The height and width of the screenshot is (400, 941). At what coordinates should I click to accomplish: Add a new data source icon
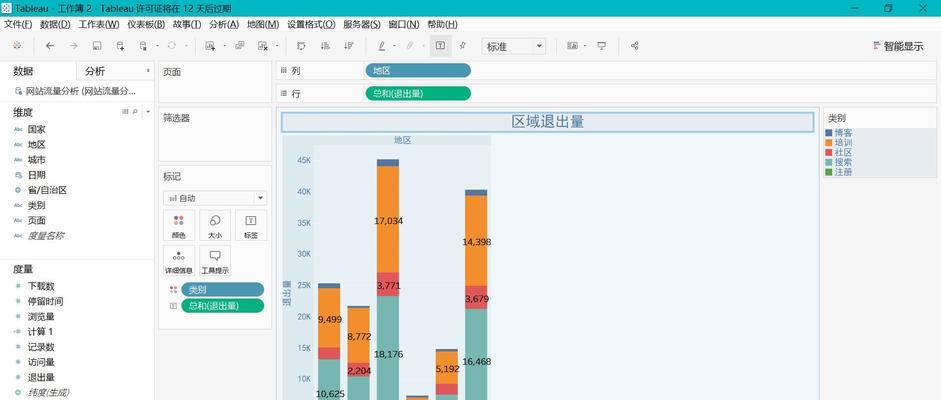(x=121, y=46)
